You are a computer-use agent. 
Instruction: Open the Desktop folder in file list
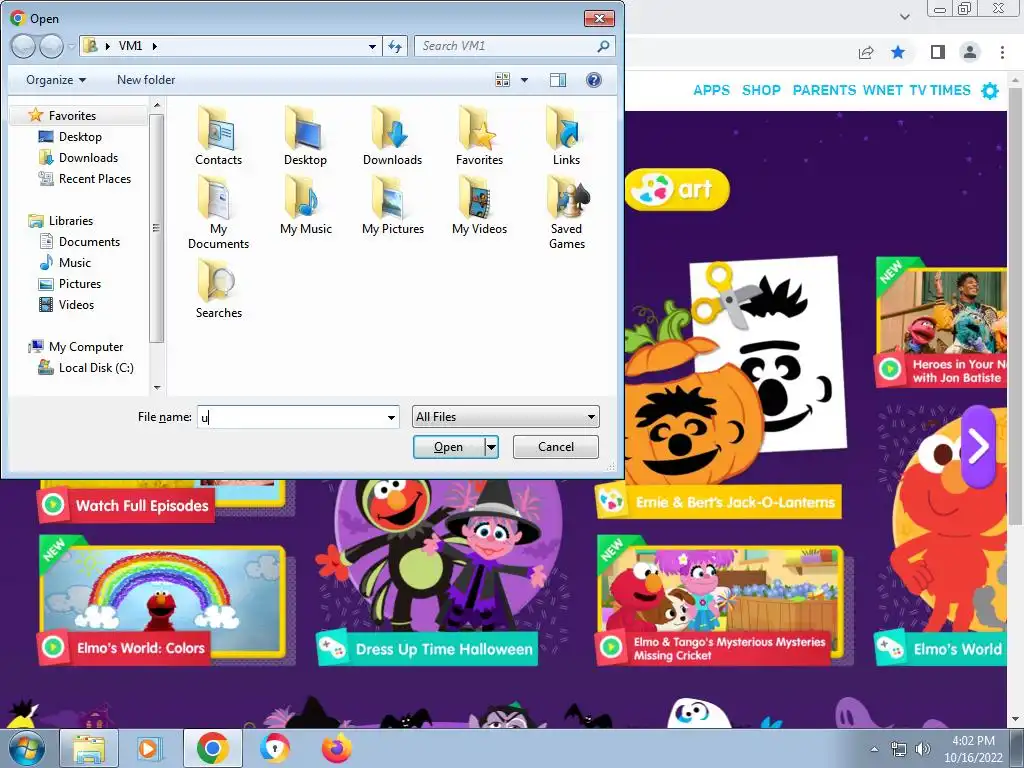(x=305, y=136)
